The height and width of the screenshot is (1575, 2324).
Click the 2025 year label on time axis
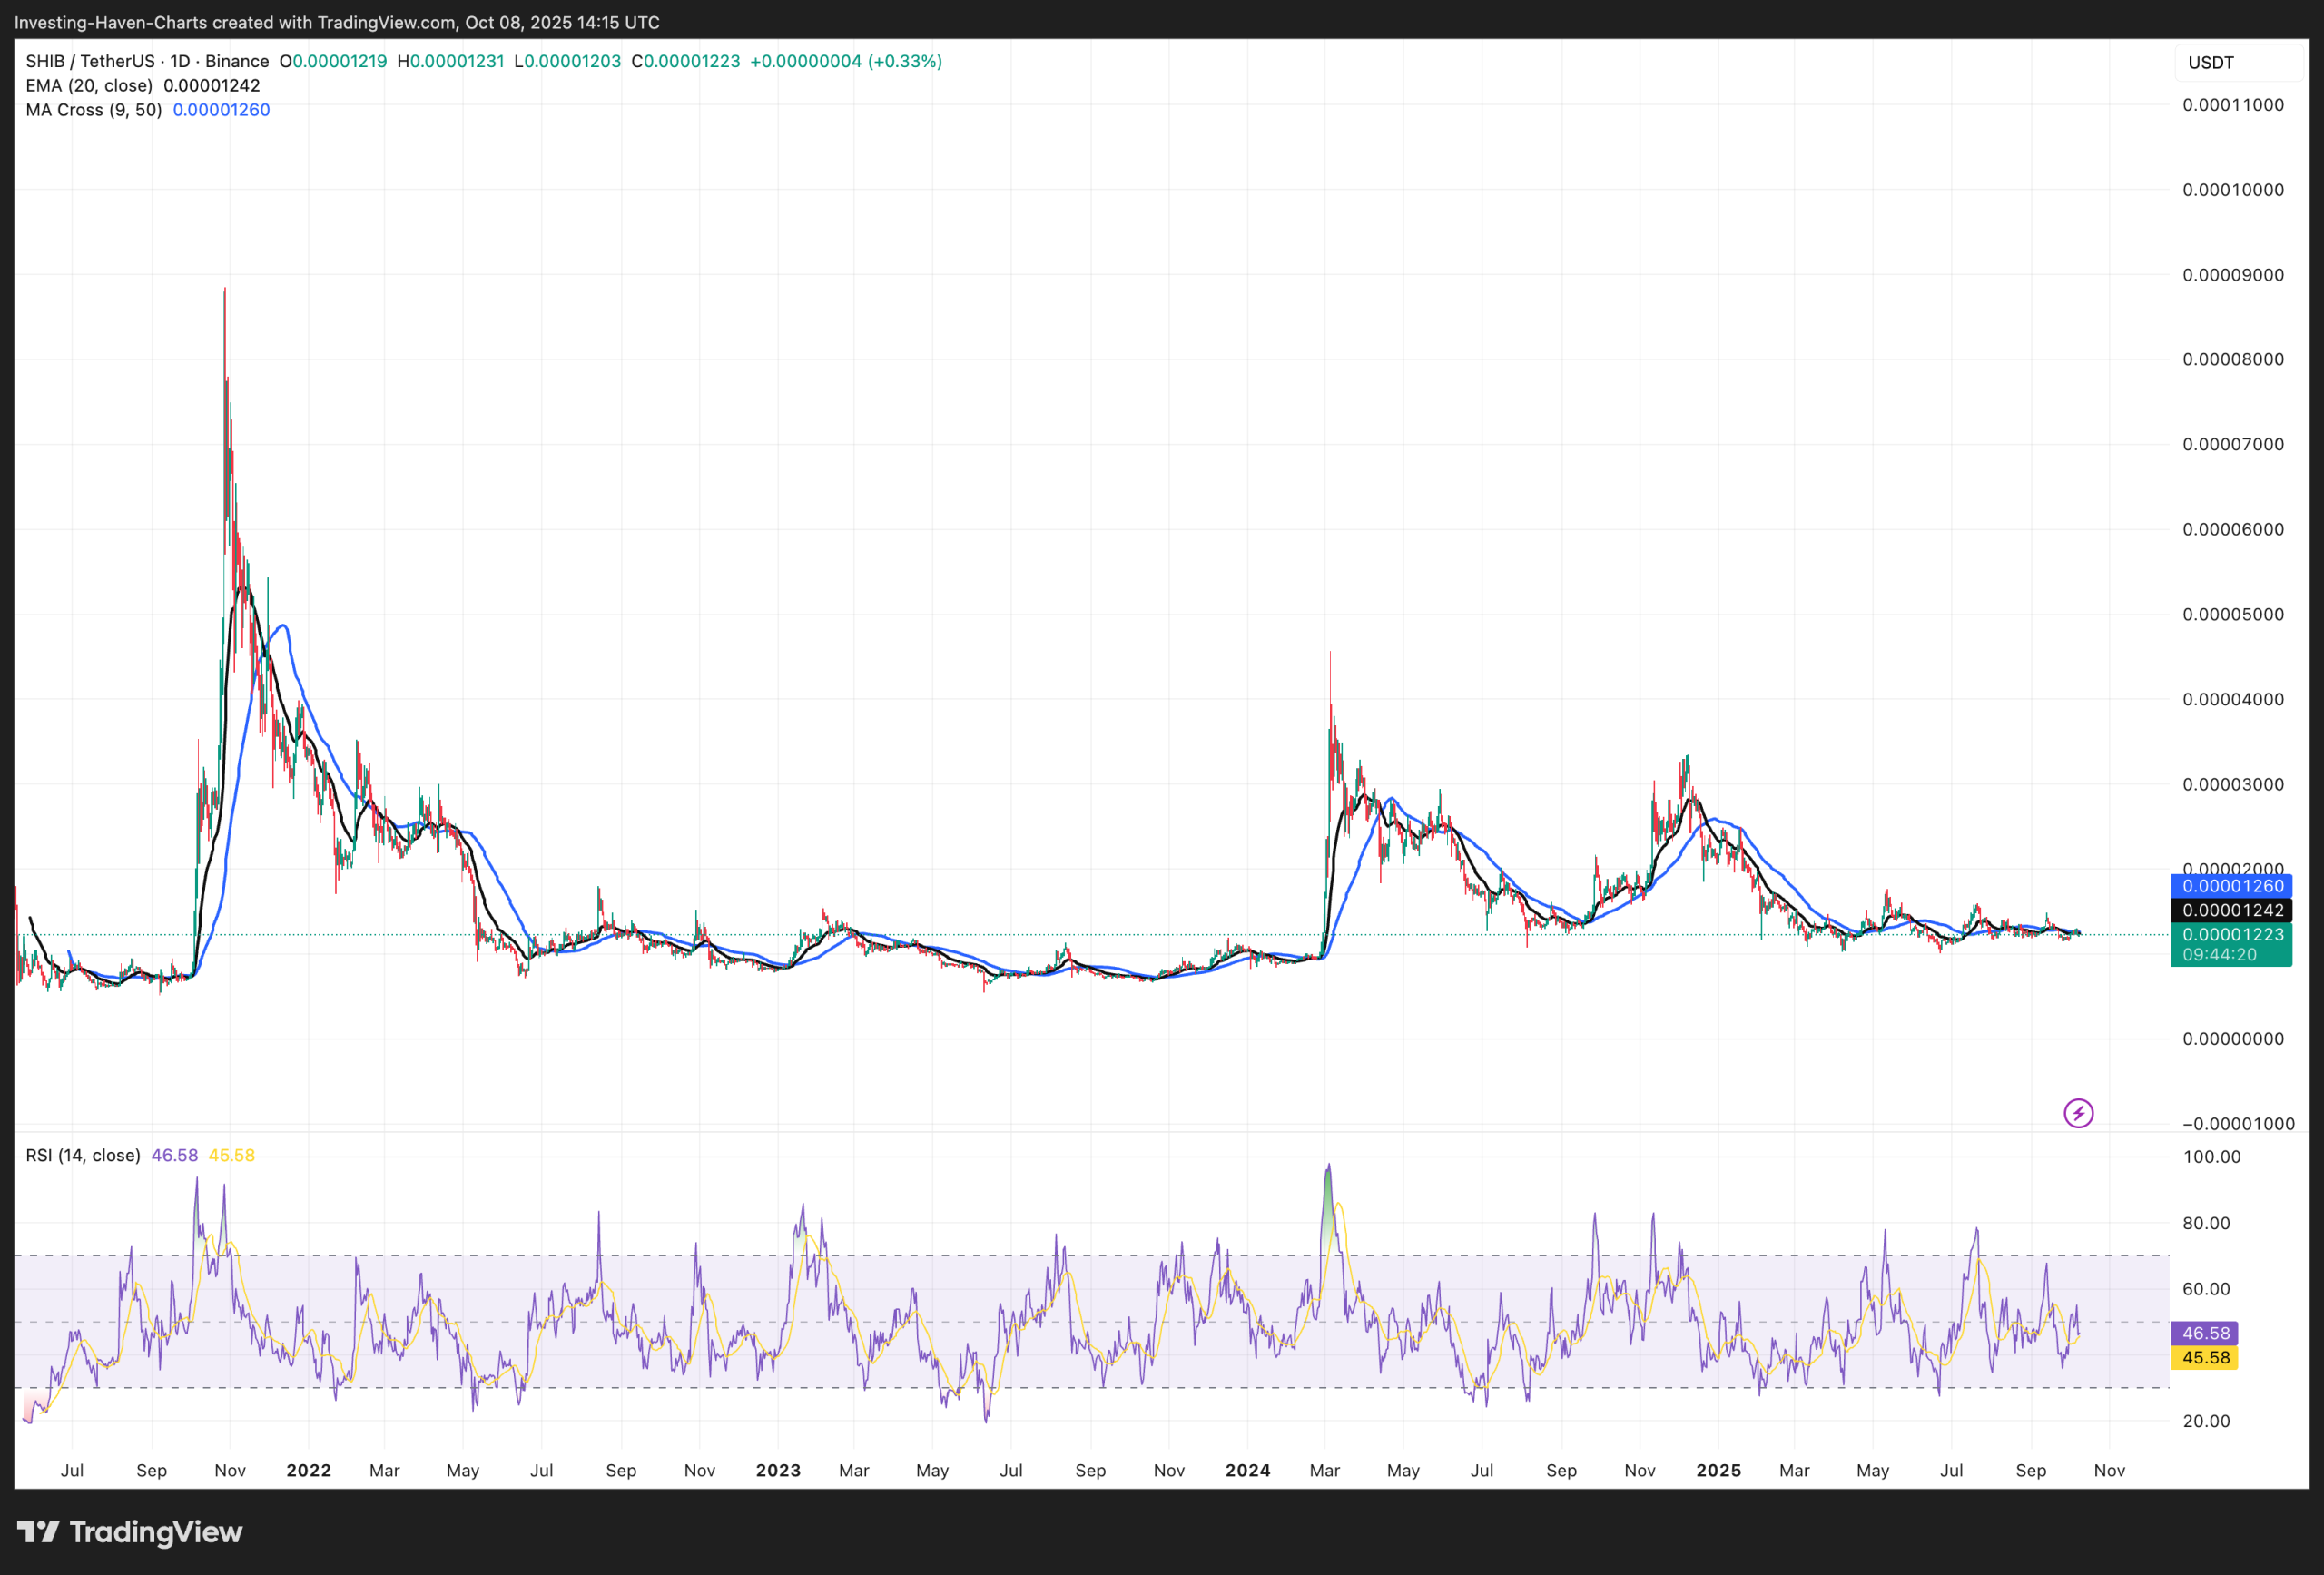point(1718,1470)
